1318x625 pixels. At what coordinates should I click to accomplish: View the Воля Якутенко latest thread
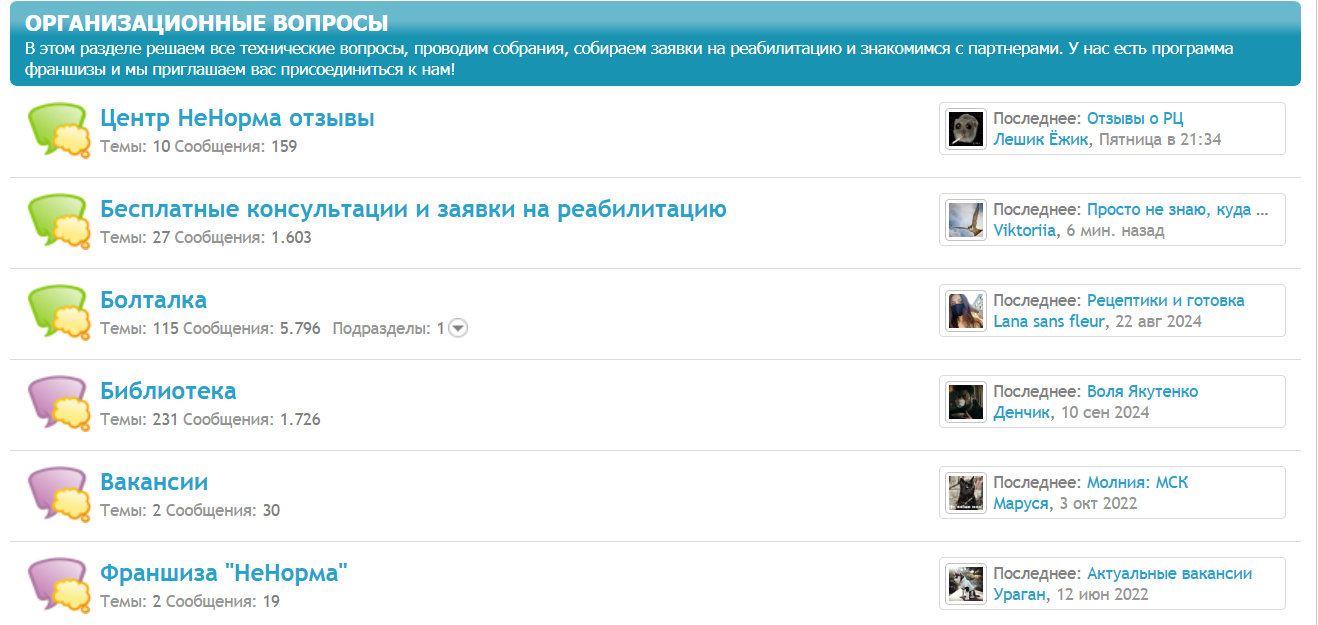click(x=1142, y=392)
